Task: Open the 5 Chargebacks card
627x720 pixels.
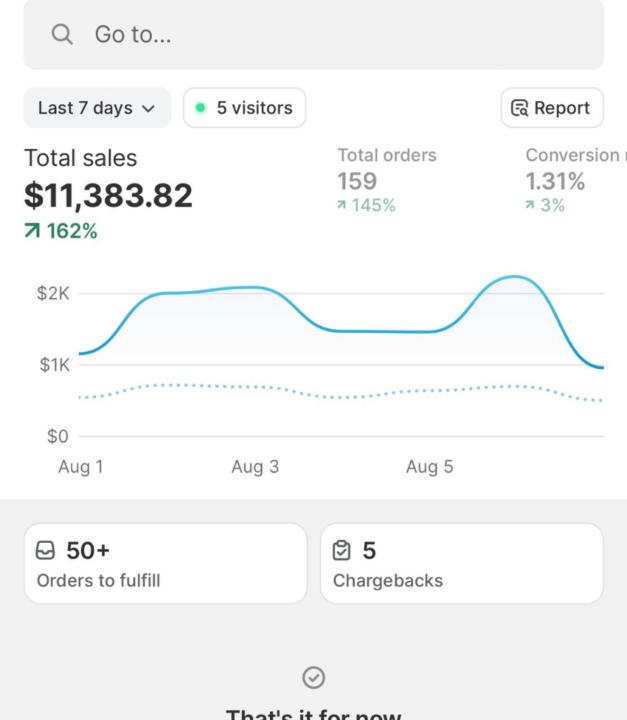Action: point(461,563)
